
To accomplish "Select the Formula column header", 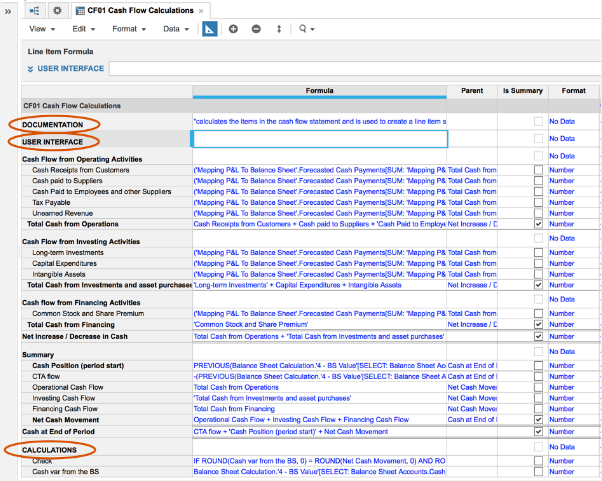I will coord(319,91).
